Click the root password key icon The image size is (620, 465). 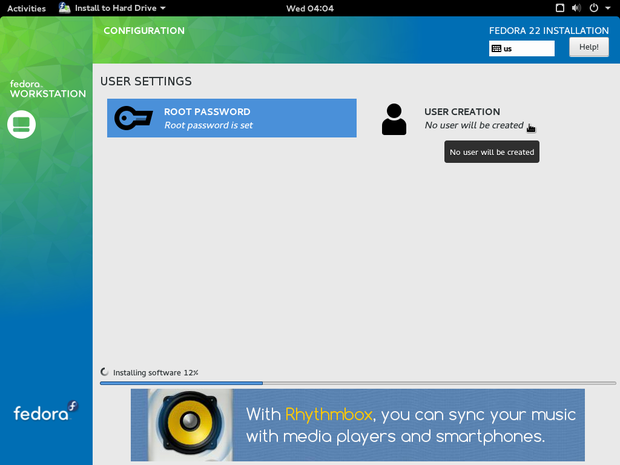(x=133, y=118)
